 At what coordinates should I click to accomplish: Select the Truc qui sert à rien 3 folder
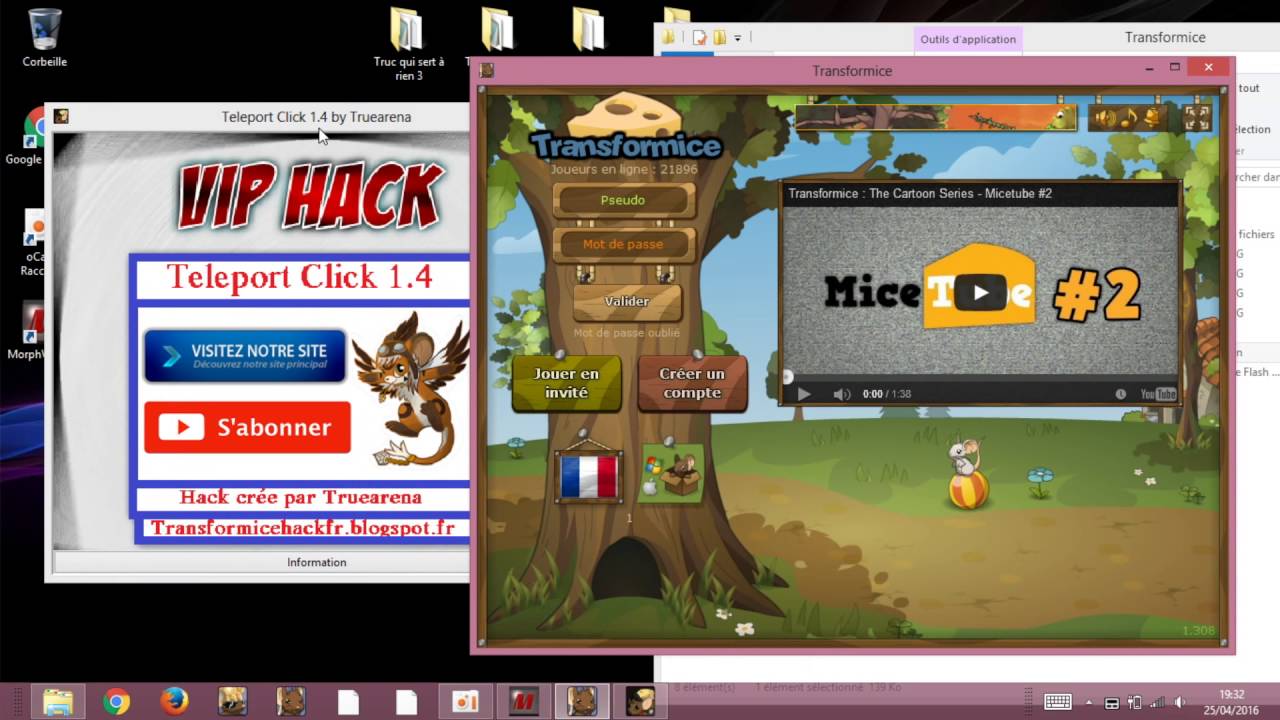406,44
